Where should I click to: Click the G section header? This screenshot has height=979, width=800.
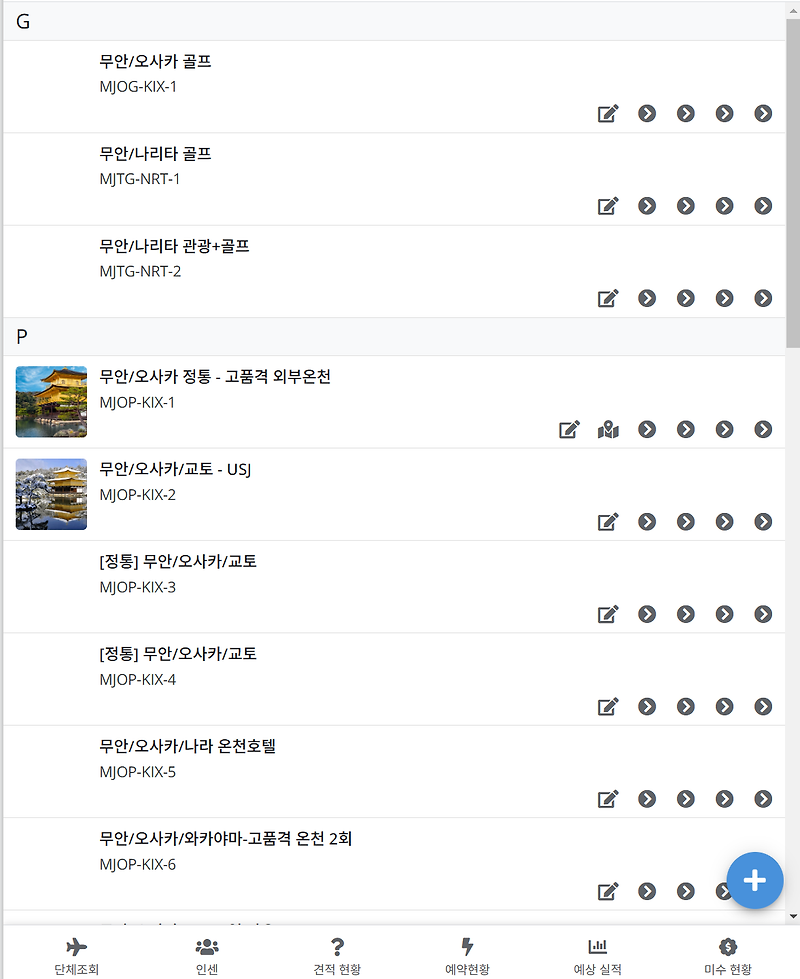[x=394, y=22]
